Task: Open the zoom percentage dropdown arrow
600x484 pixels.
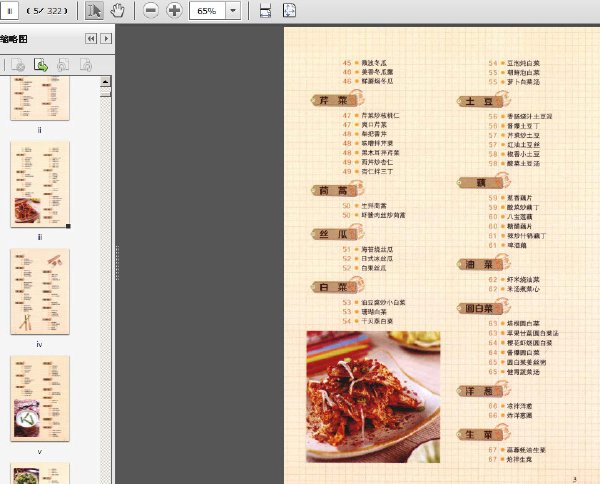Action: point(233,11)
